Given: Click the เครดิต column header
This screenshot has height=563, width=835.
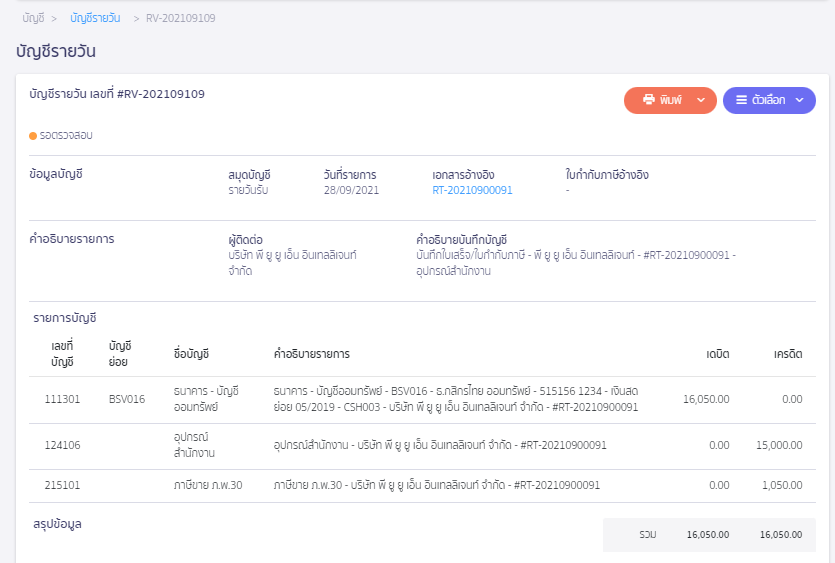Looking at the screenshot, I should (x=788, y=354).
